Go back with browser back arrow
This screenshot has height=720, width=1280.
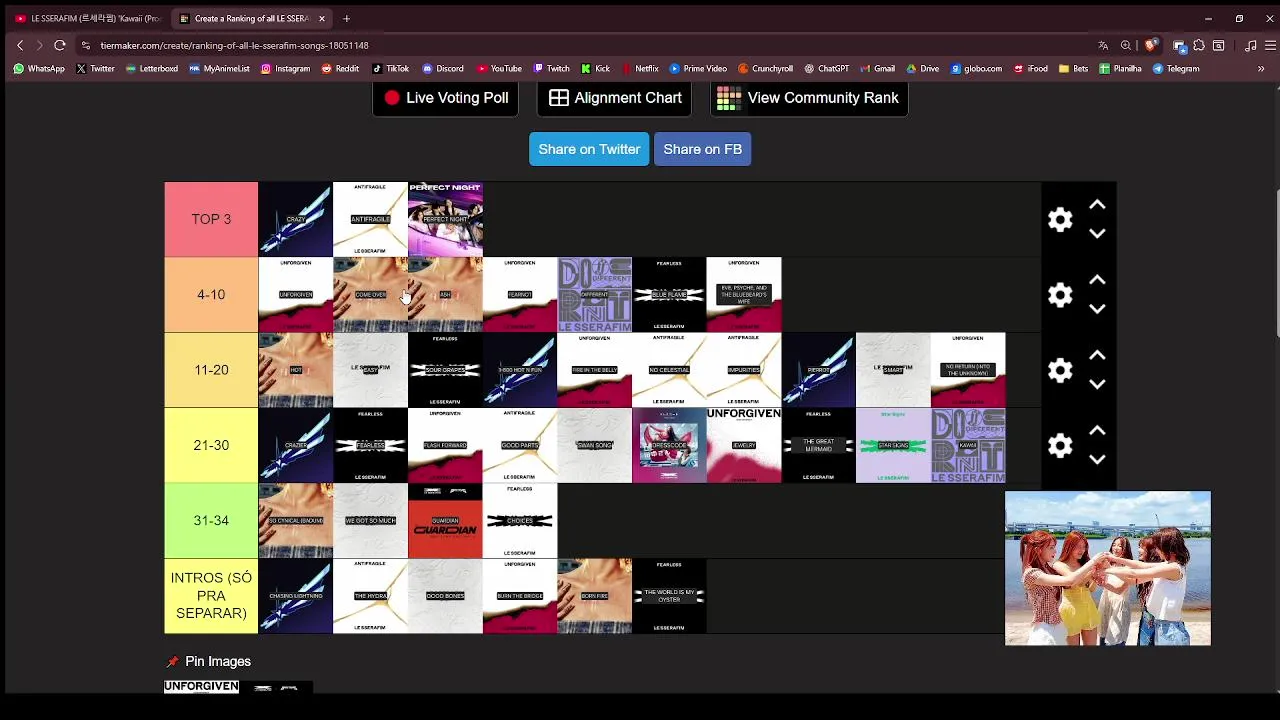coord(20,45)
